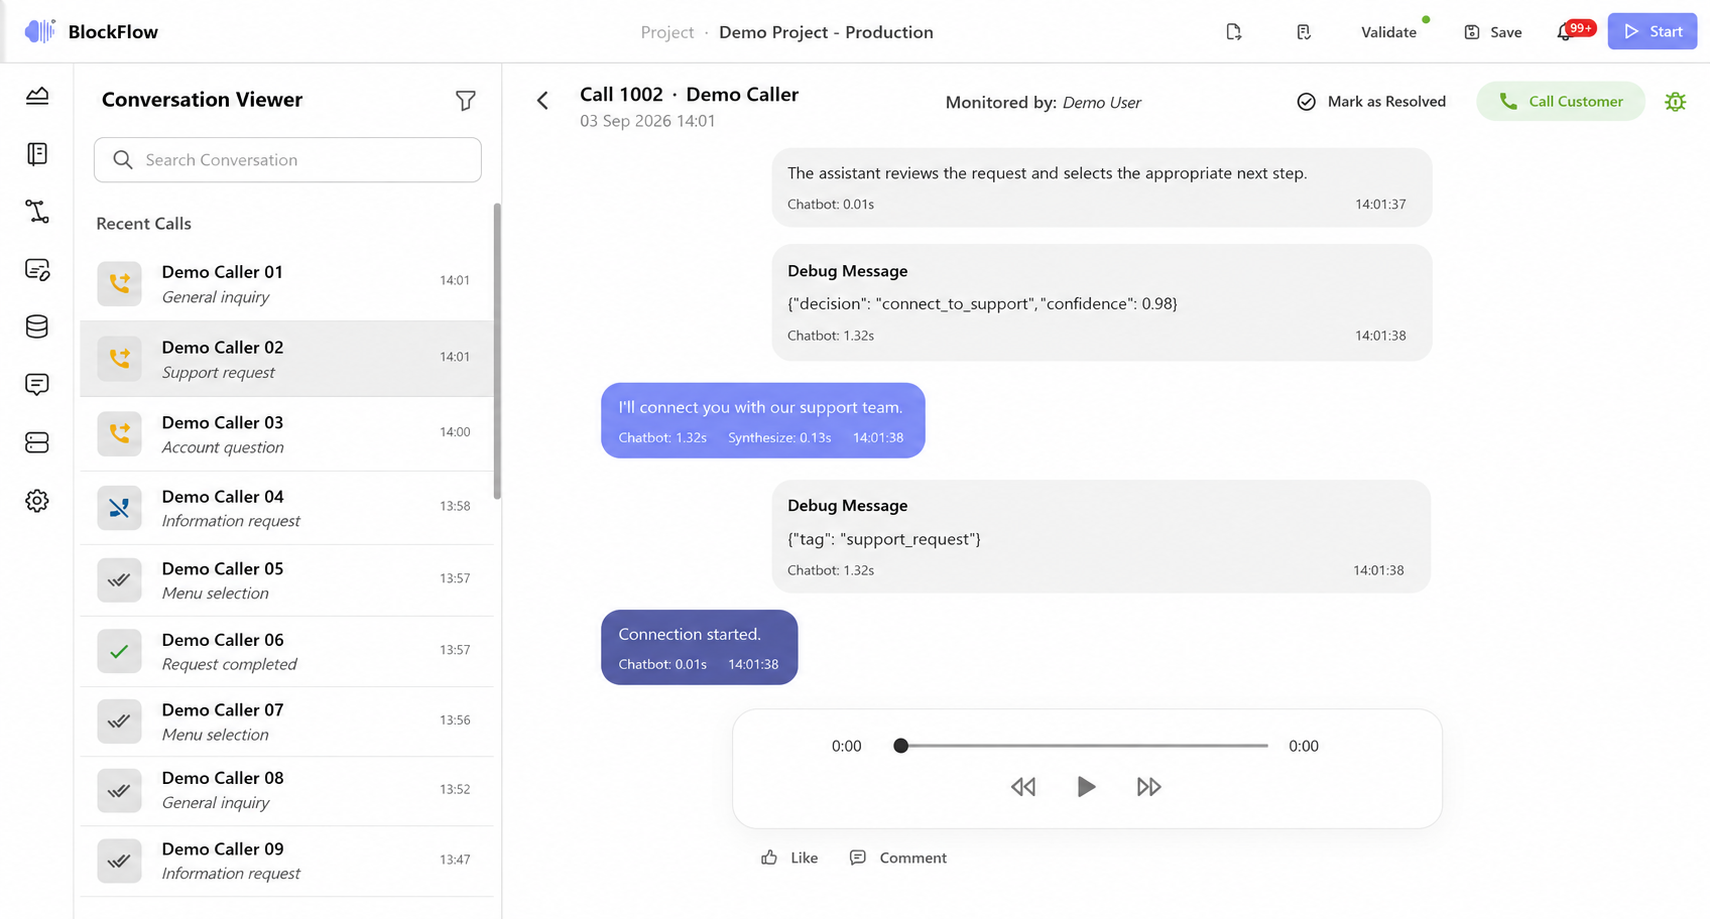
Task: Select Demo Caller 09 Information request call
Action: 286,860
